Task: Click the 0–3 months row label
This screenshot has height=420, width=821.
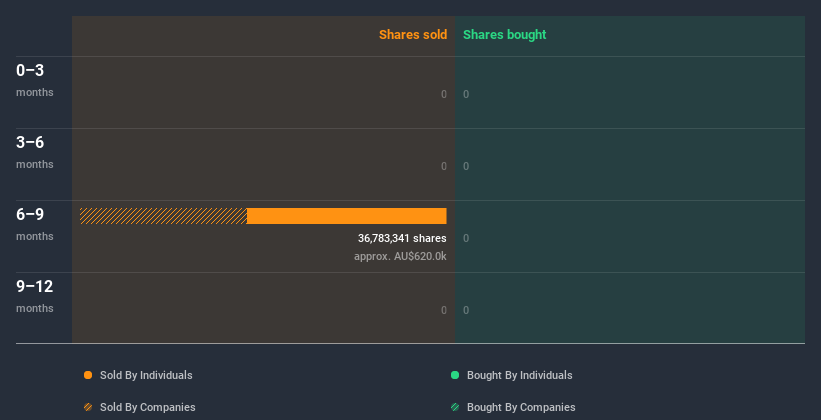Action: click(35, 80)
